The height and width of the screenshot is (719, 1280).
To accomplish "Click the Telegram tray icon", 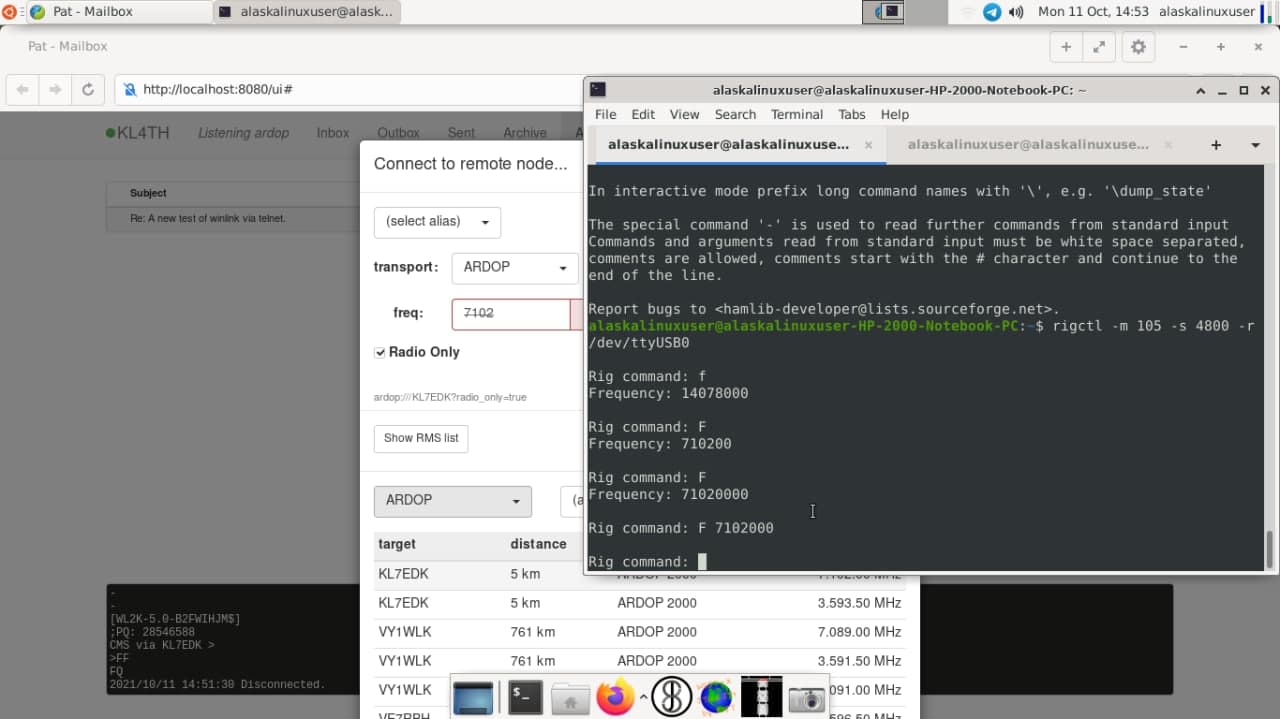I will (x=992, y=12).
